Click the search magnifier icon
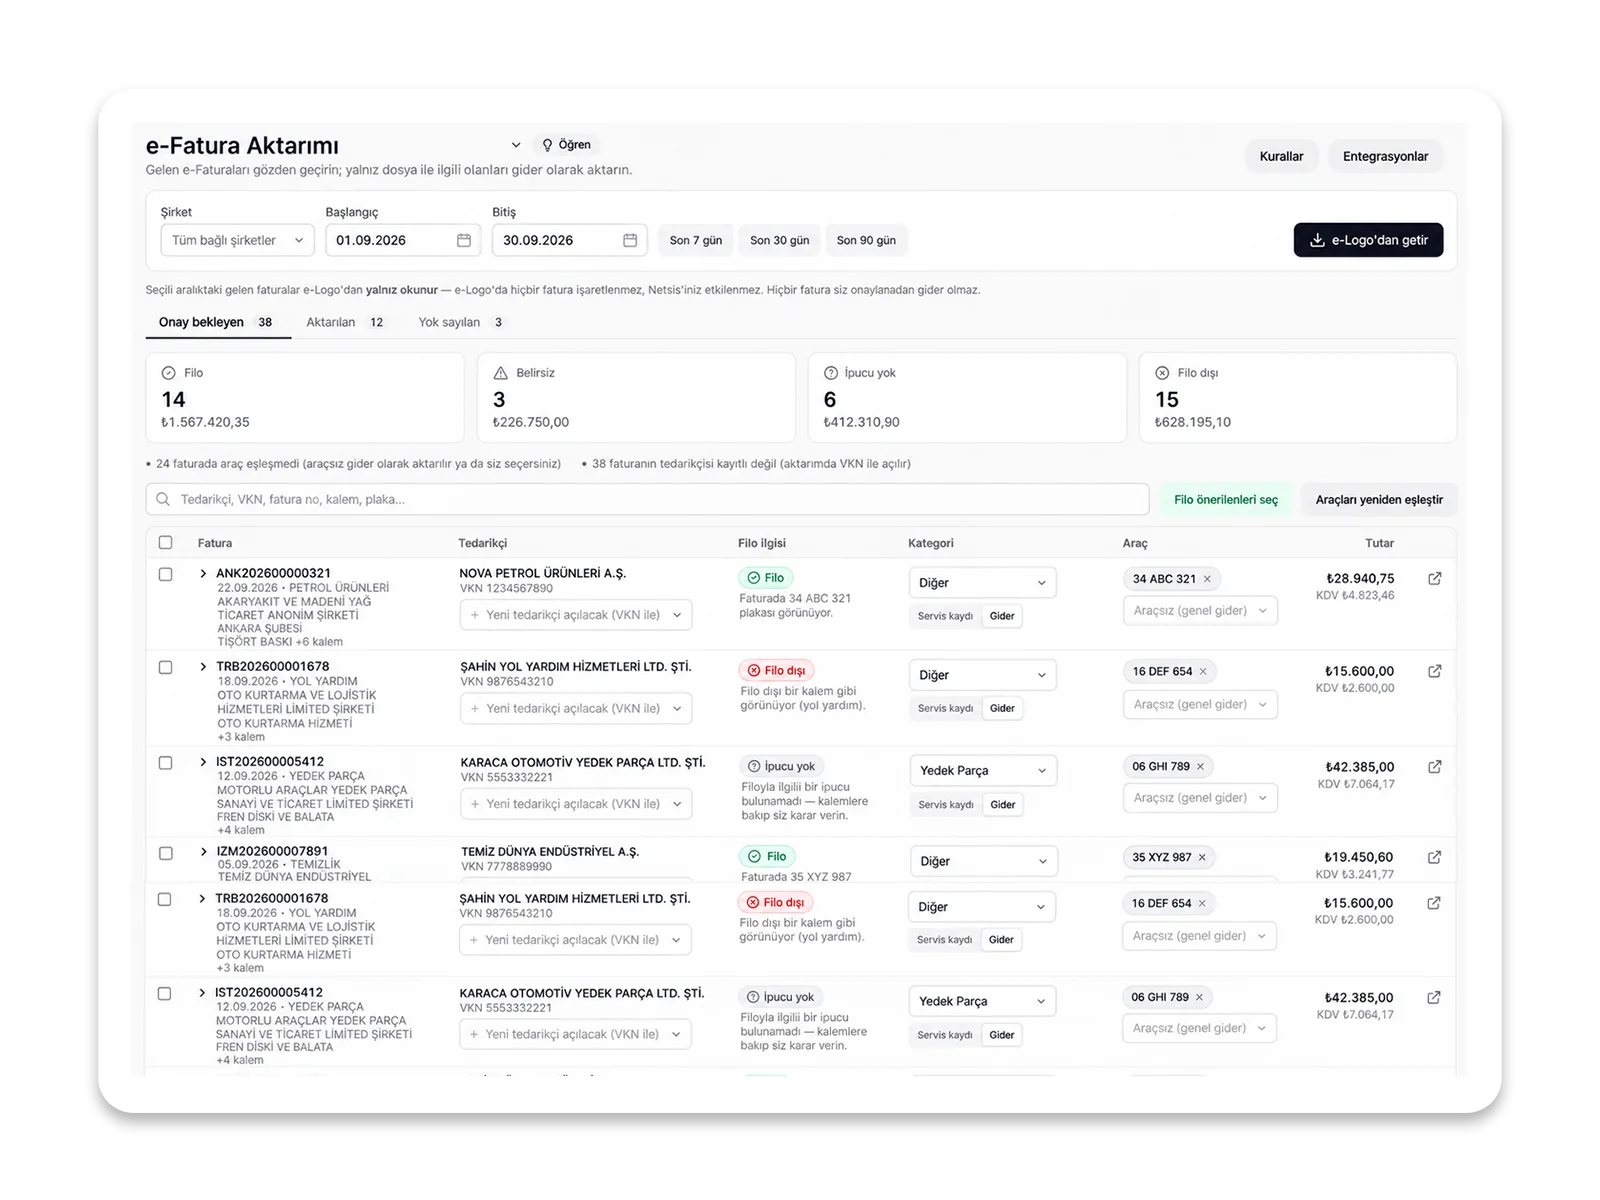The width and height of the screenshot is (1600, 1200). (163, 499)
